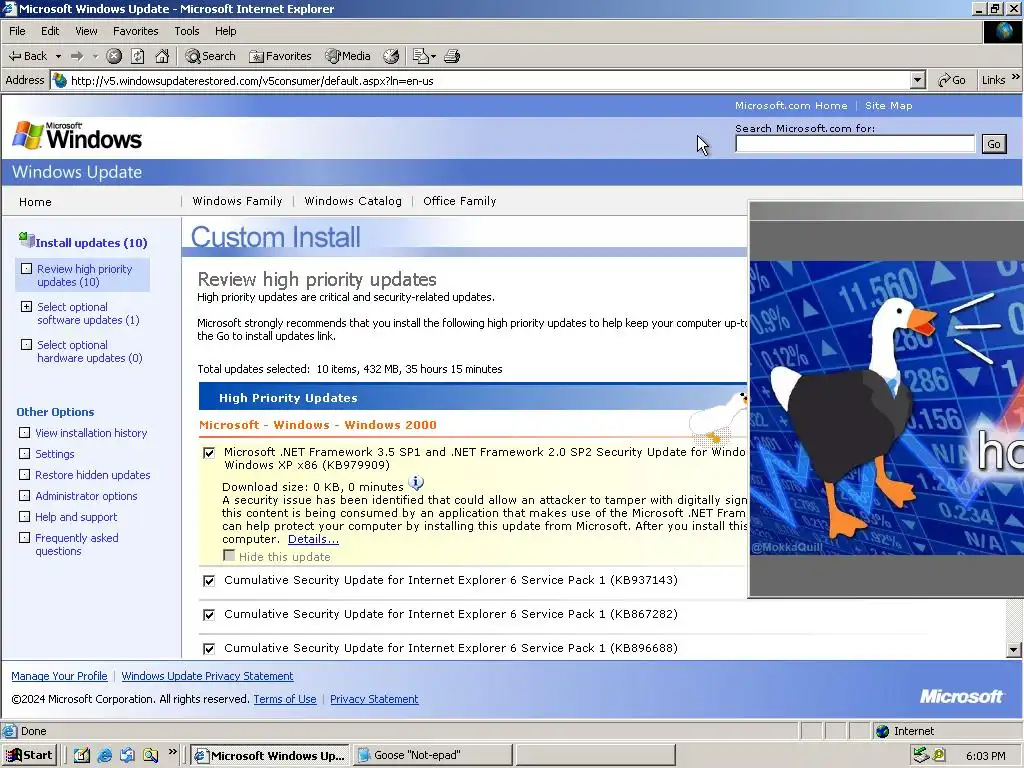This screenshot has height=768, width=1024.
Task: Expand the Quick Launch overflow chevron
Action: click(x=173, y=752)
